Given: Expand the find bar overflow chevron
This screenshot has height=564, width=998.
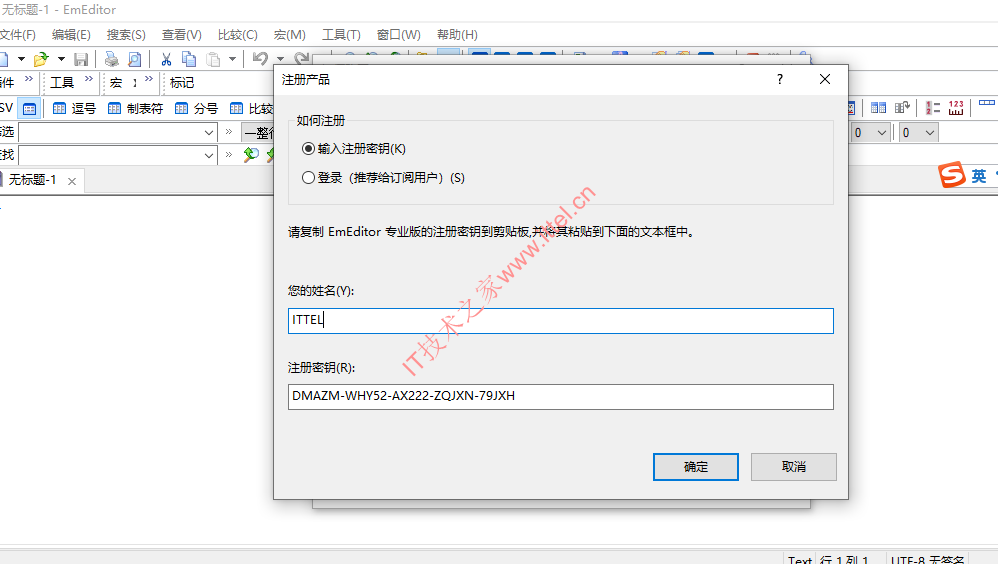Looking at the screenshot, I should coord(229,154).
